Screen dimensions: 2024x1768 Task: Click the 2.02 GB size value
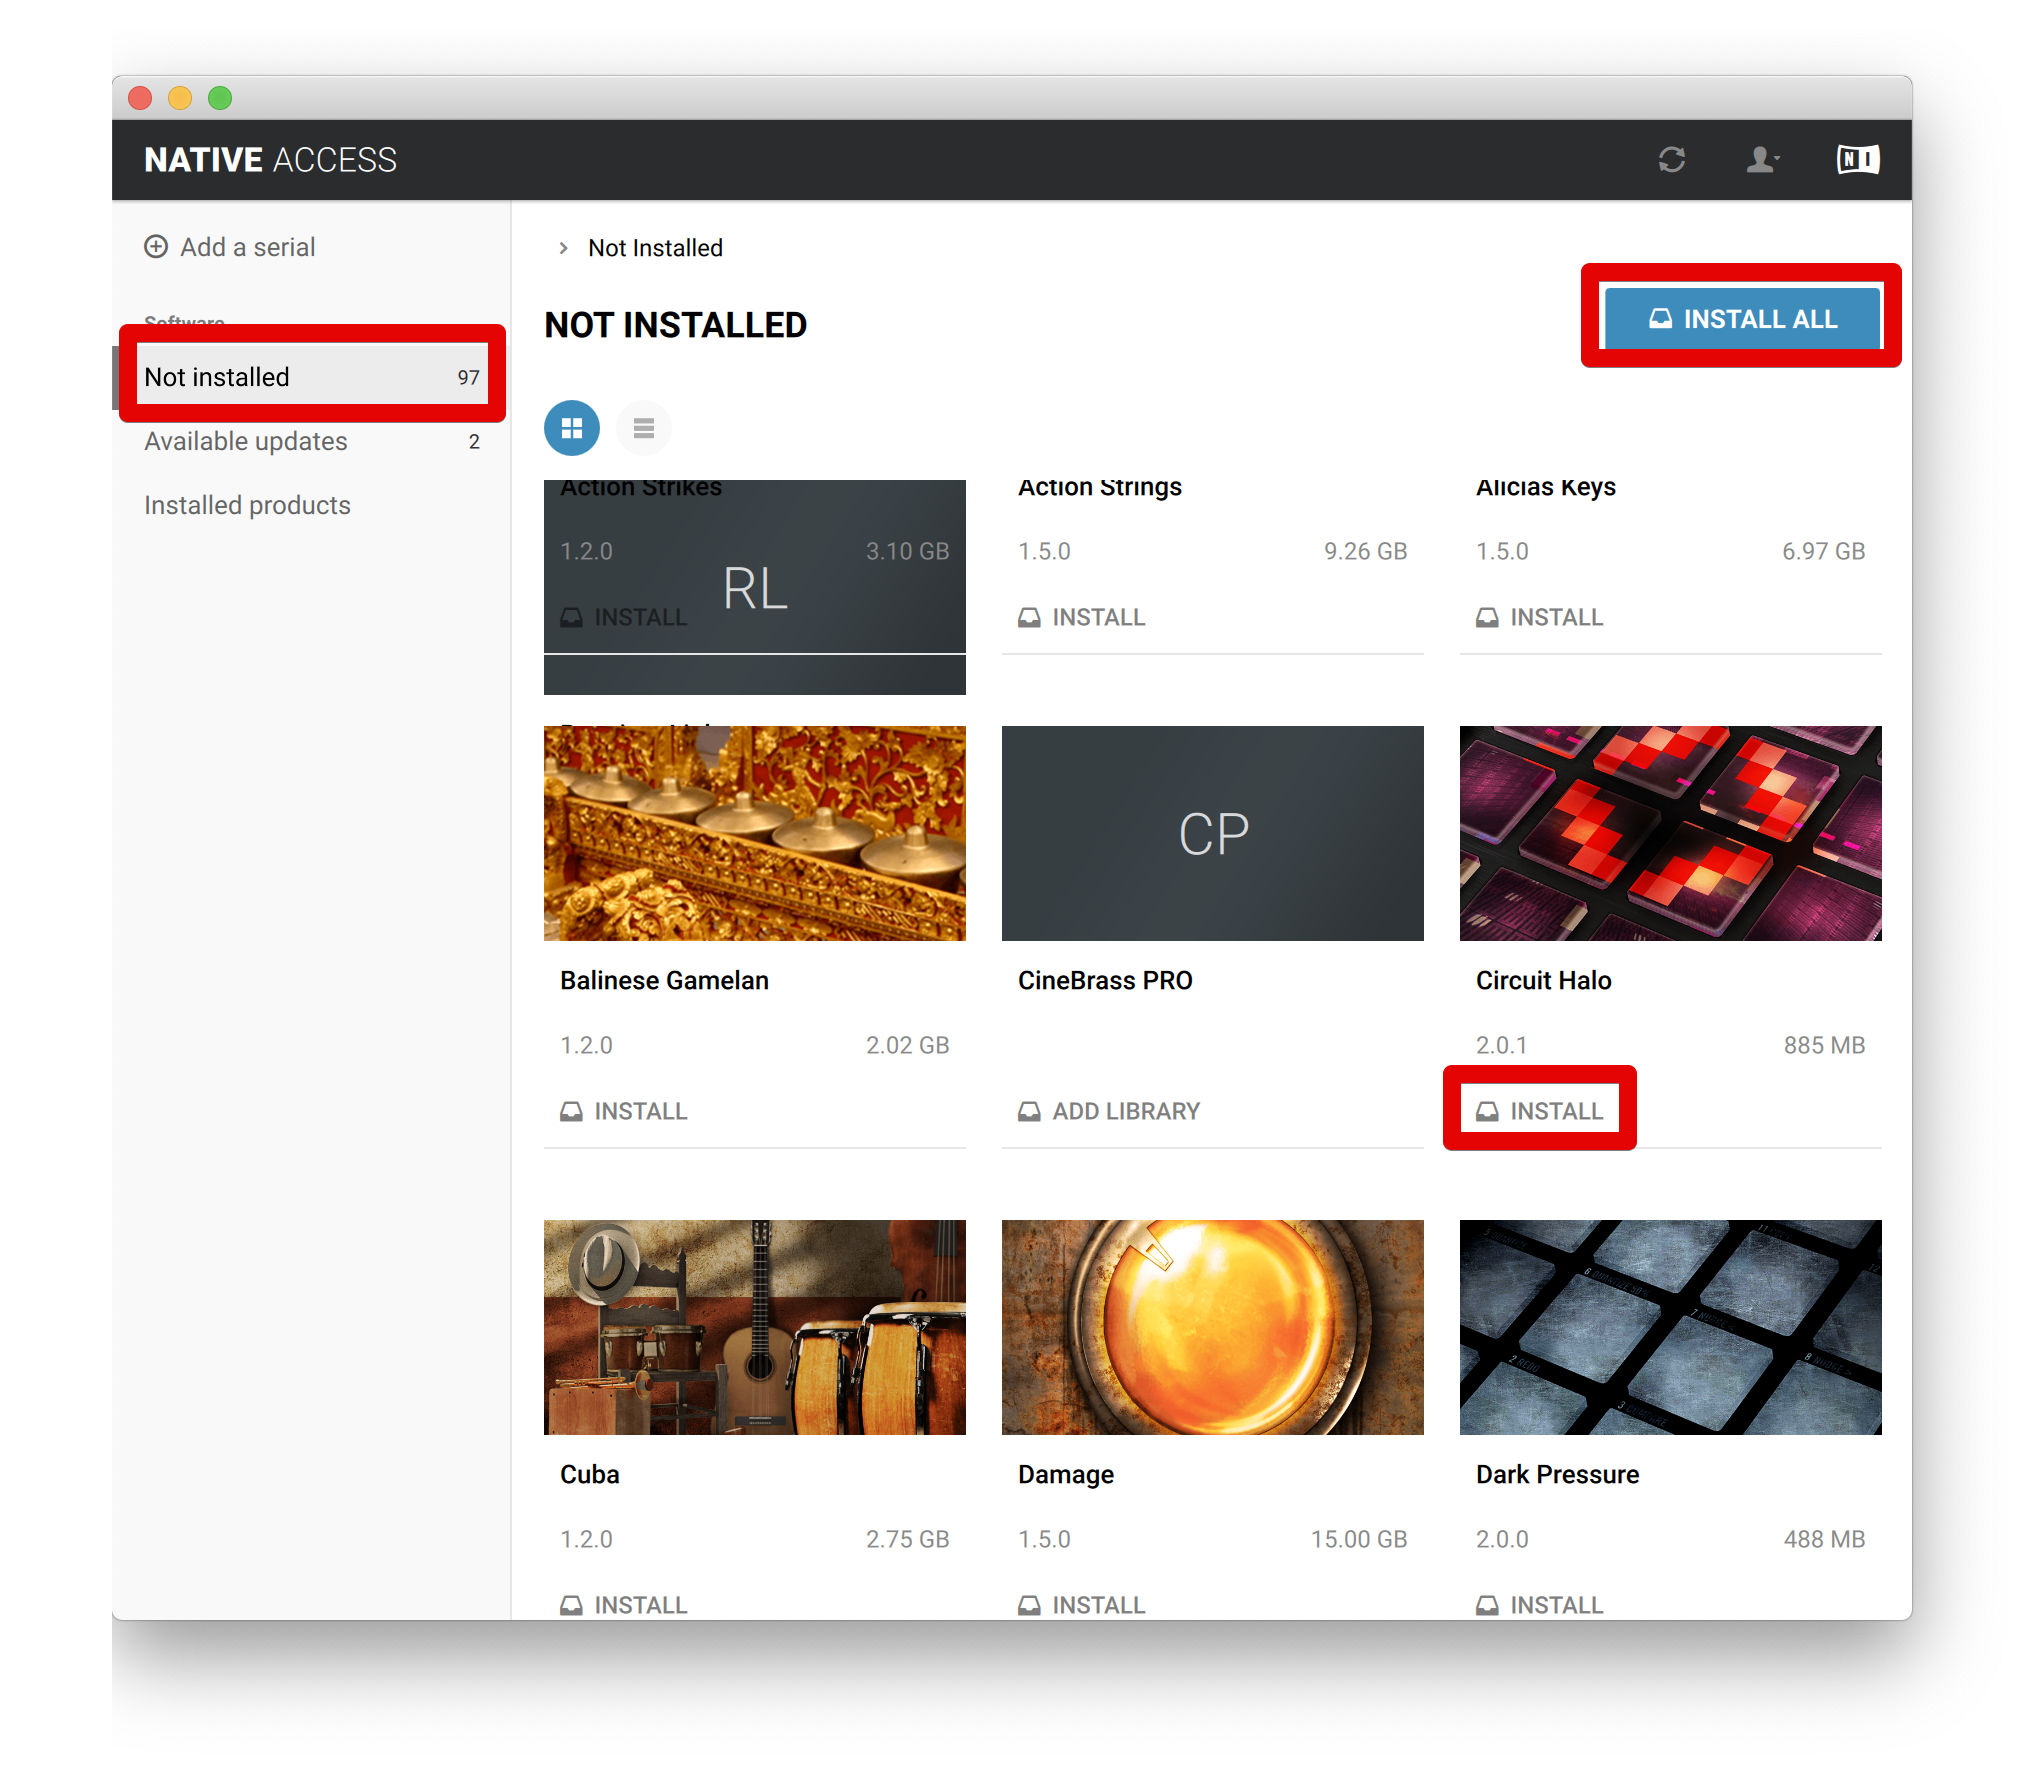[x=907, y=1045]
